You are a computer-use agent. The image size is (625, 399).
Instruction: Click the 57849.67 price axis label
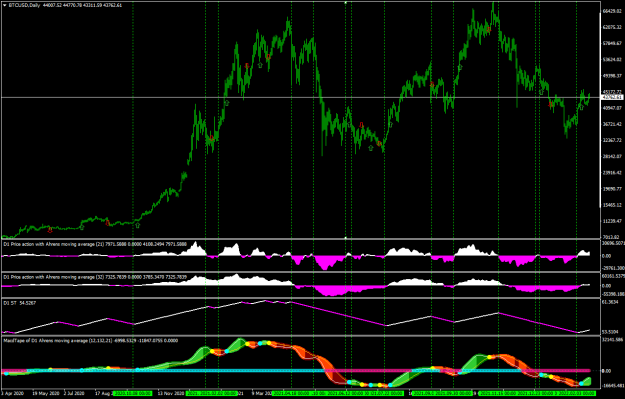tap(613, 43)
